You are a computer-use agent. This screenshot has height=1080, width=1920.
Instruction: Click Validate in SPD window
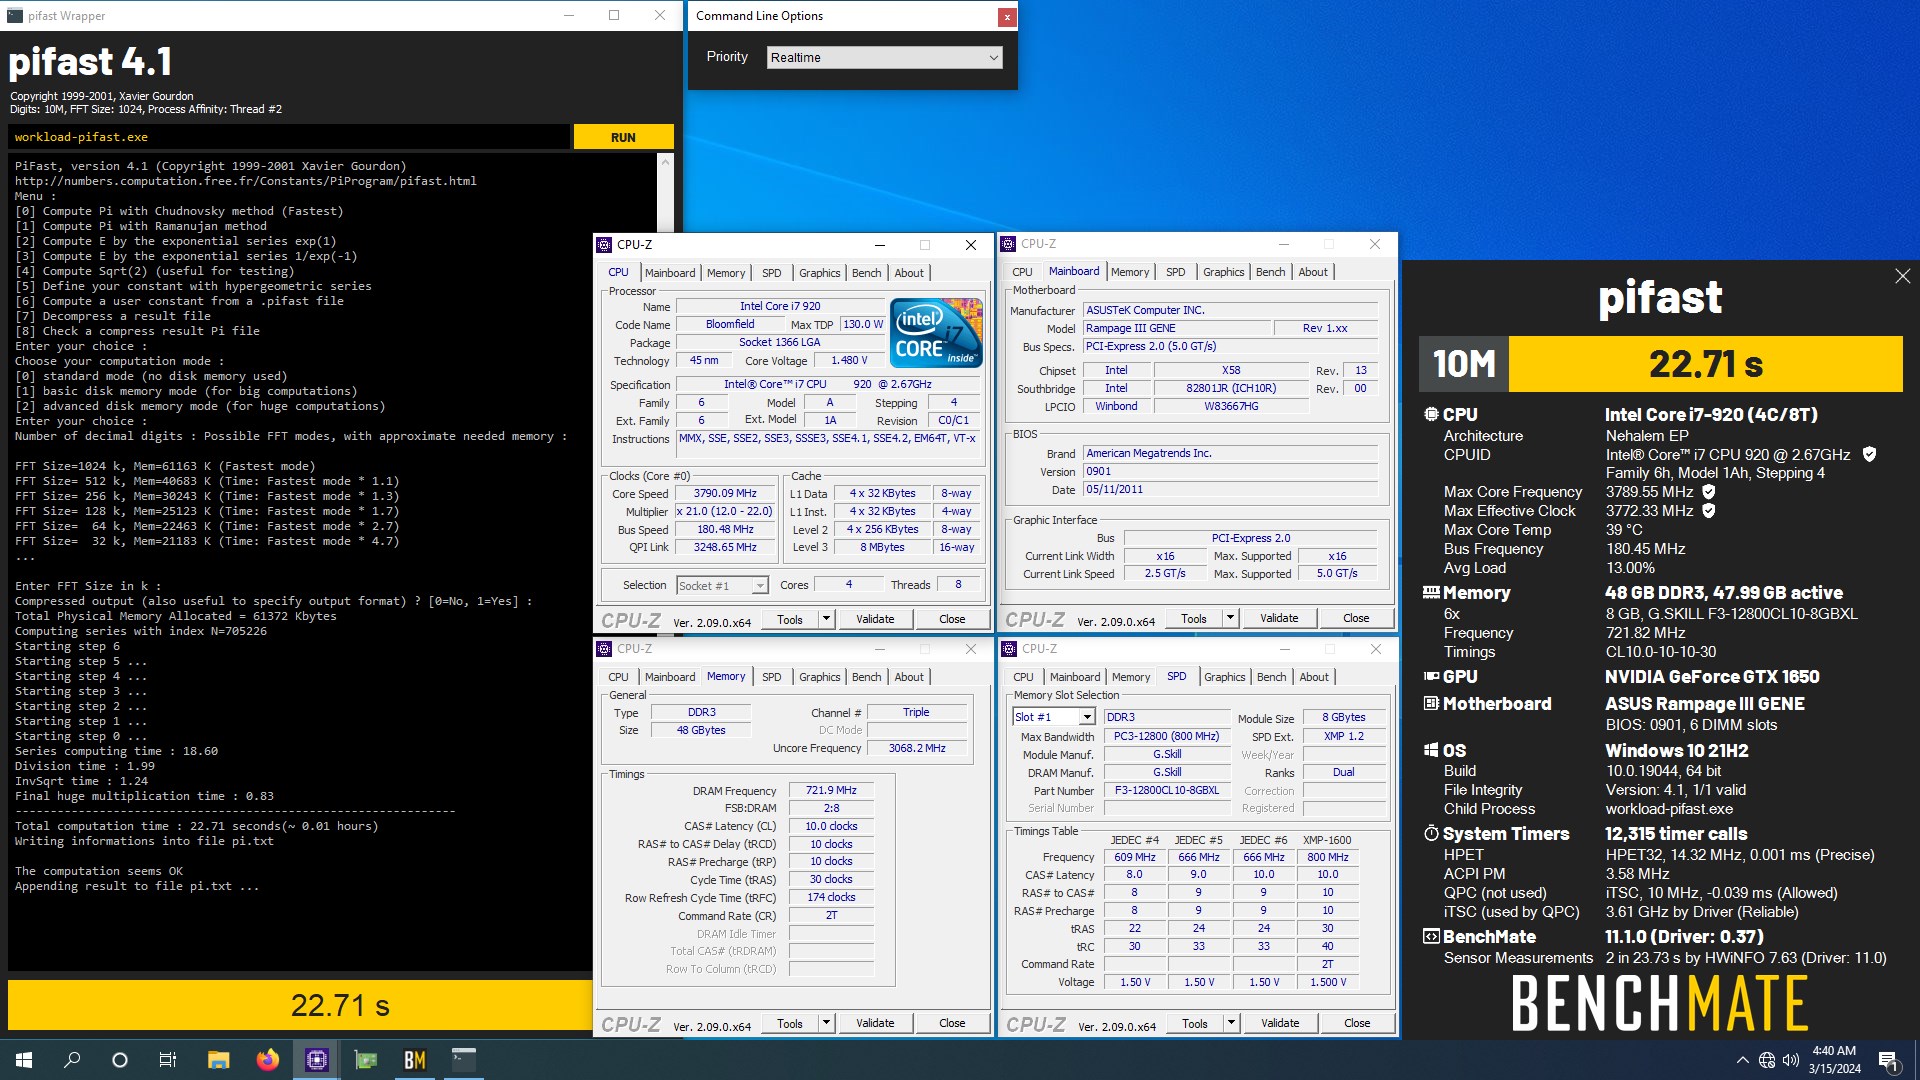[1280, 1023]
